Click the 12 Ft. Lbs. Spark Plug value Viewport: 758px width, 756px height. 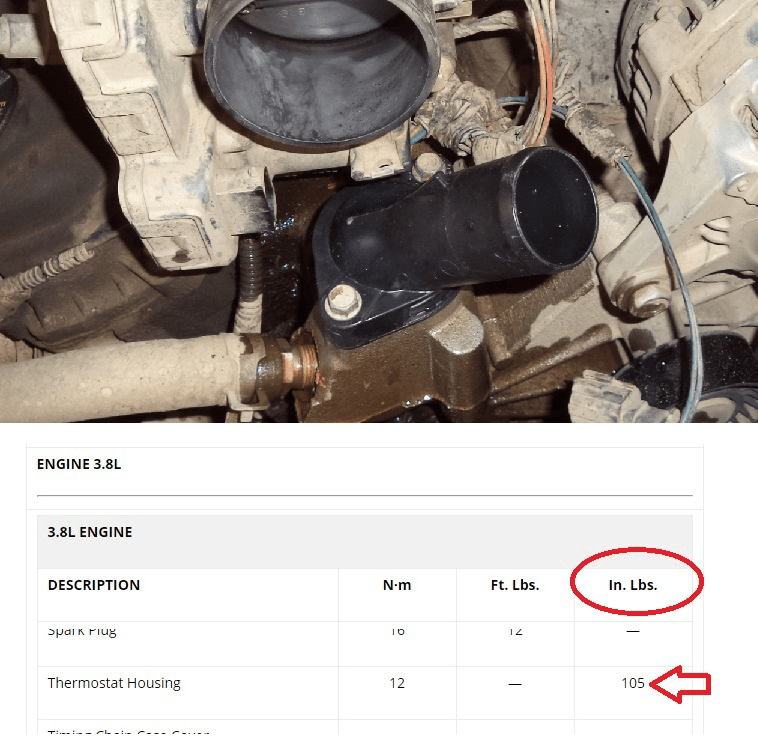click(515, 632)
